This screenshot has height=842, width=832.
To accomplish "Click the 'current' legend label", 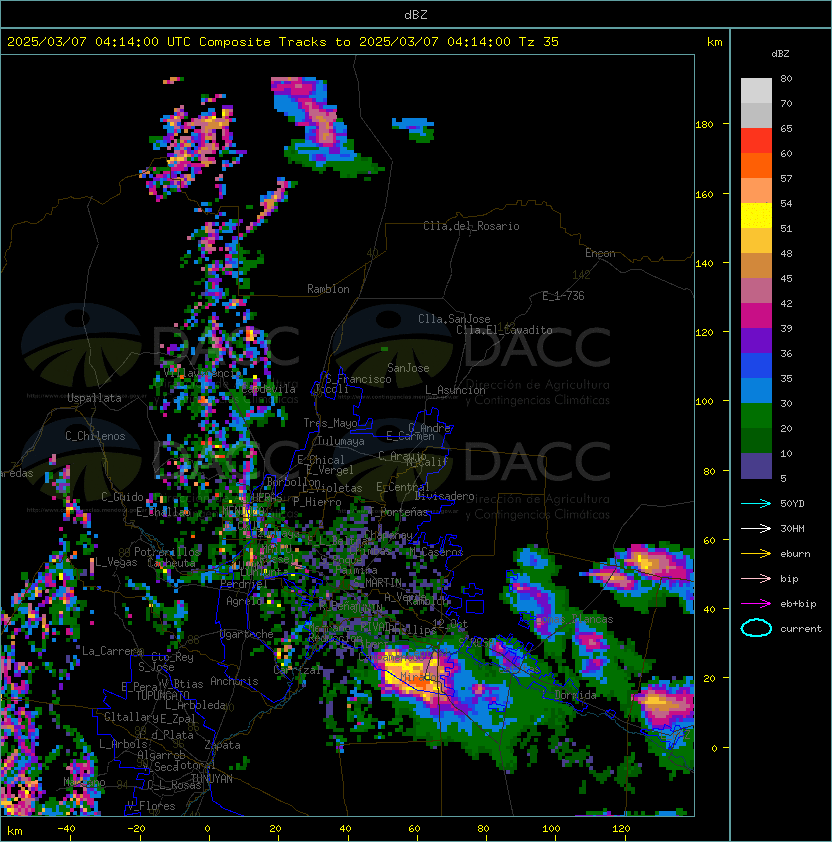I will (x=801, y=629).
